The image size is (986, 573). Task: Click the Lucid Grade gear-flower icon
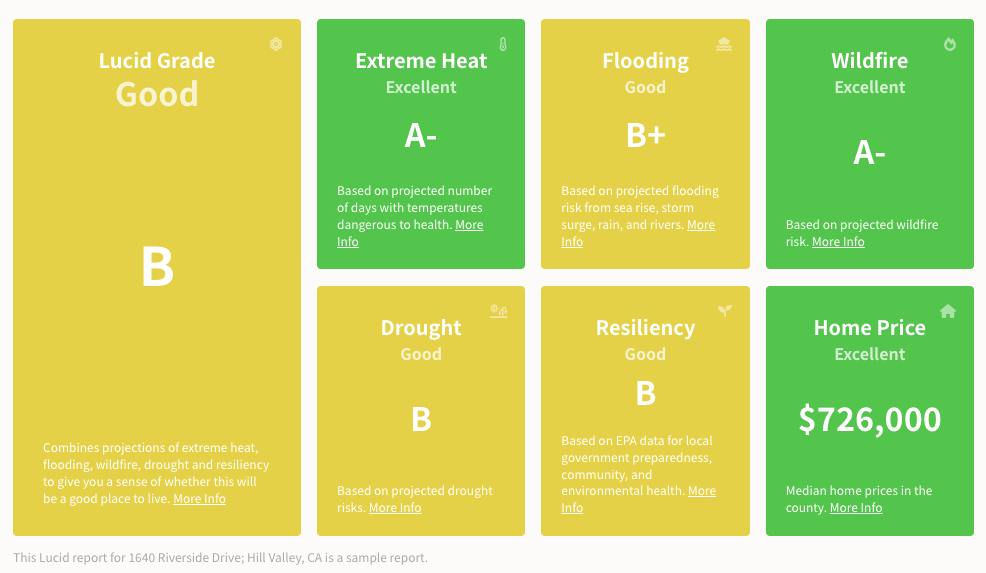pos(276,44)
